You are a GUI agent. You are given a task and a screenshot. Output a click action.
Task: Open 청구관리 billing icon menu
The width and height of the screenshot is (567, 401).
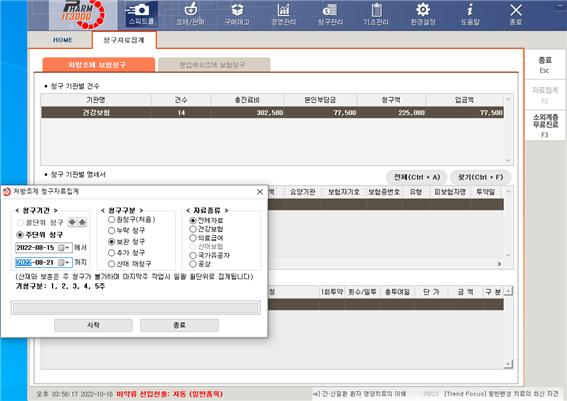click(x=330, y=14)
